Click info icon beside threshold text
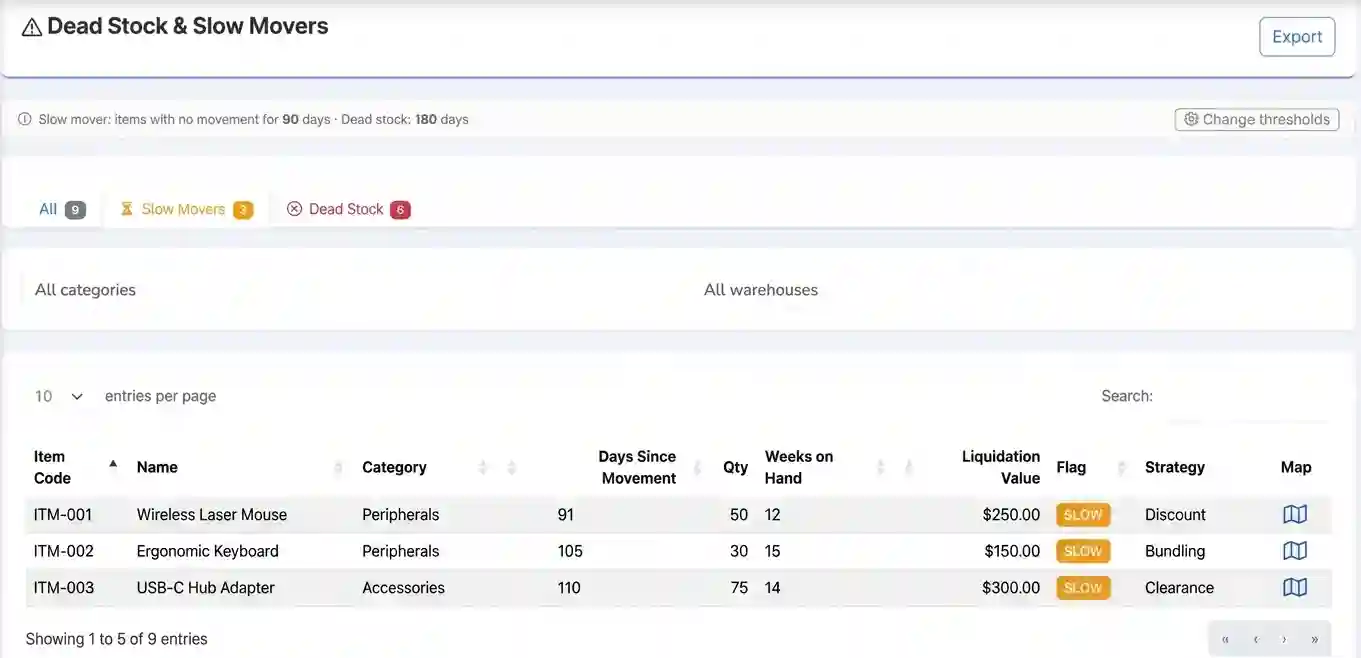This screenshot has width=1361, height=658. (x=25, y=119)
